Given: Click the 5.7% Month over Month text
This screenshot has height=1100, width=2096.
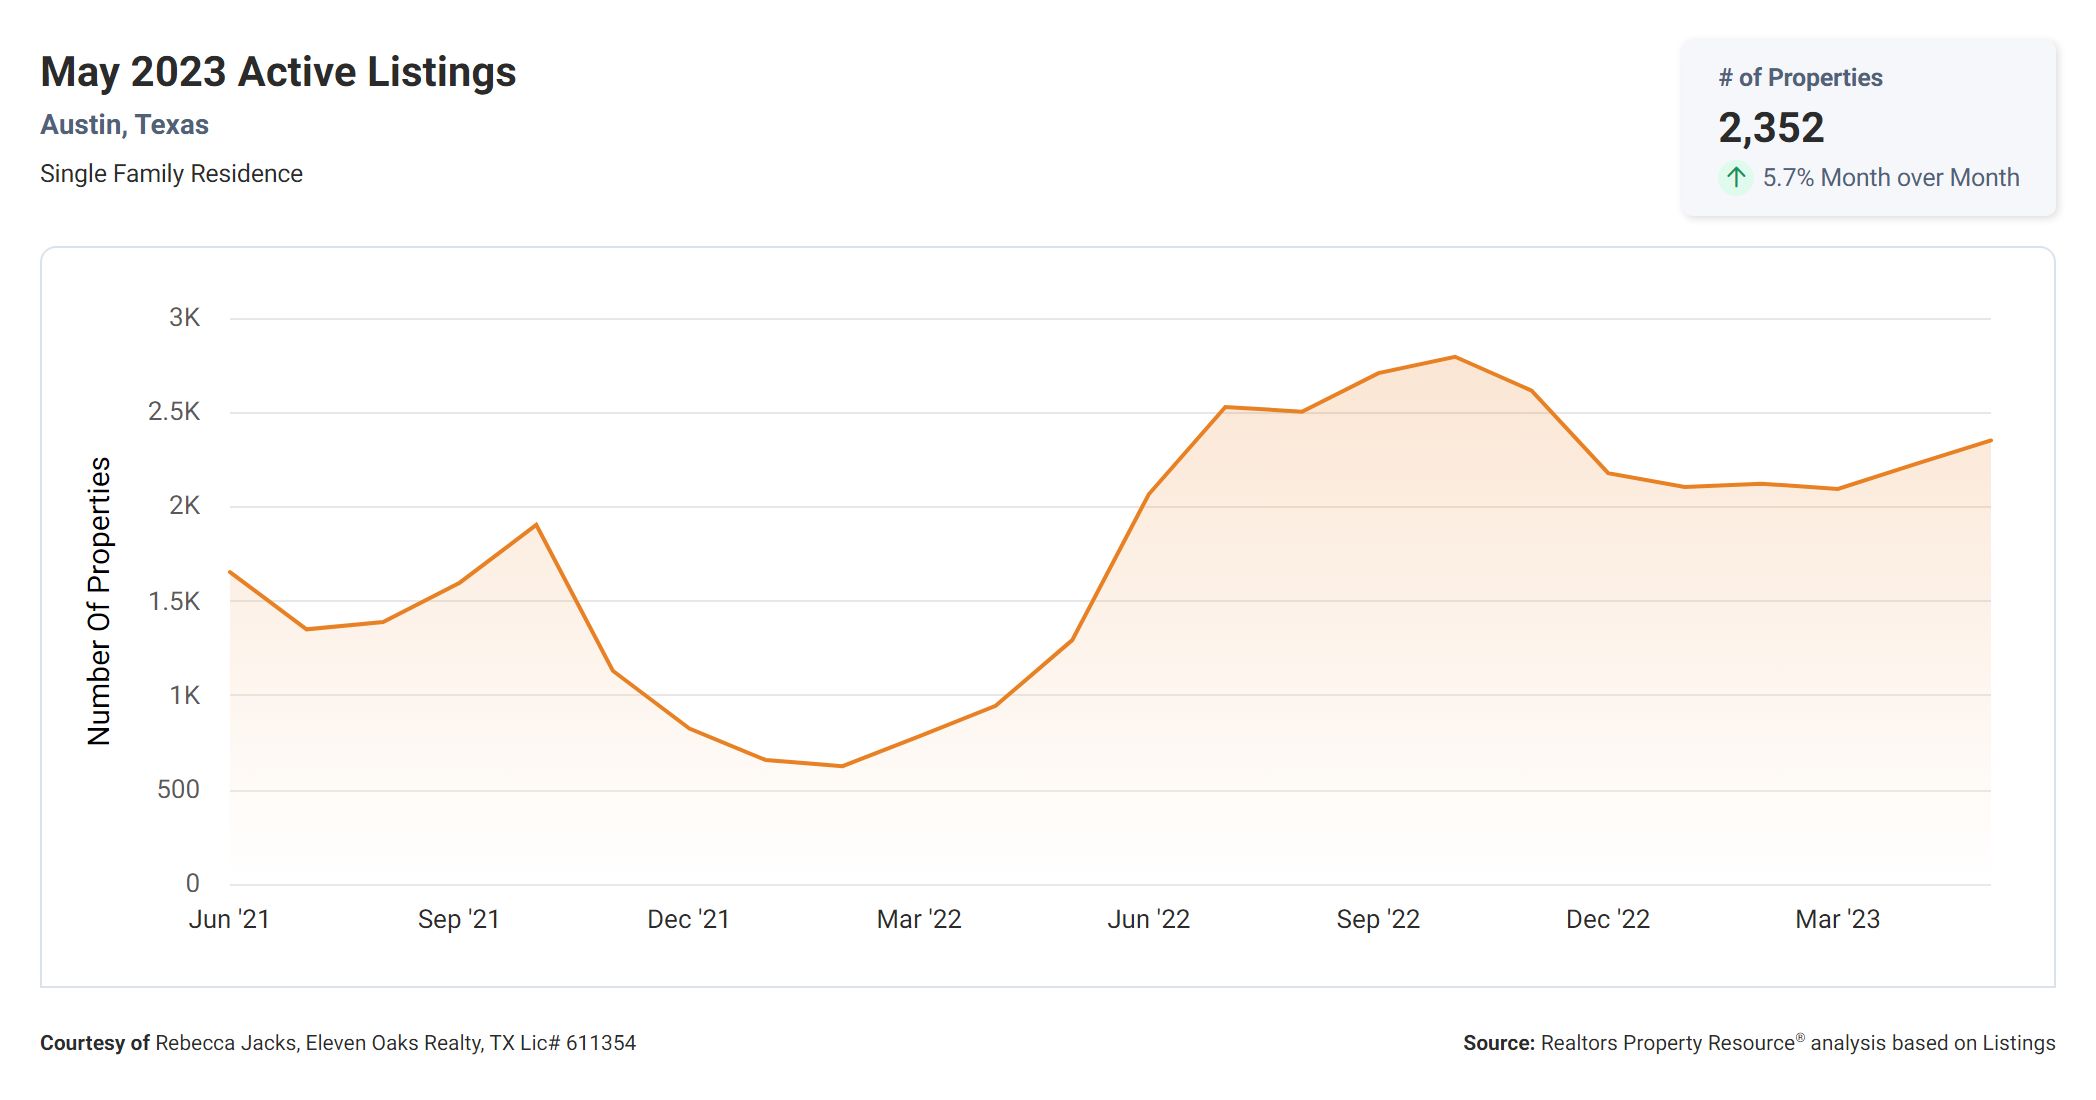Looking at the screenshot, I should coord(1890,178).
